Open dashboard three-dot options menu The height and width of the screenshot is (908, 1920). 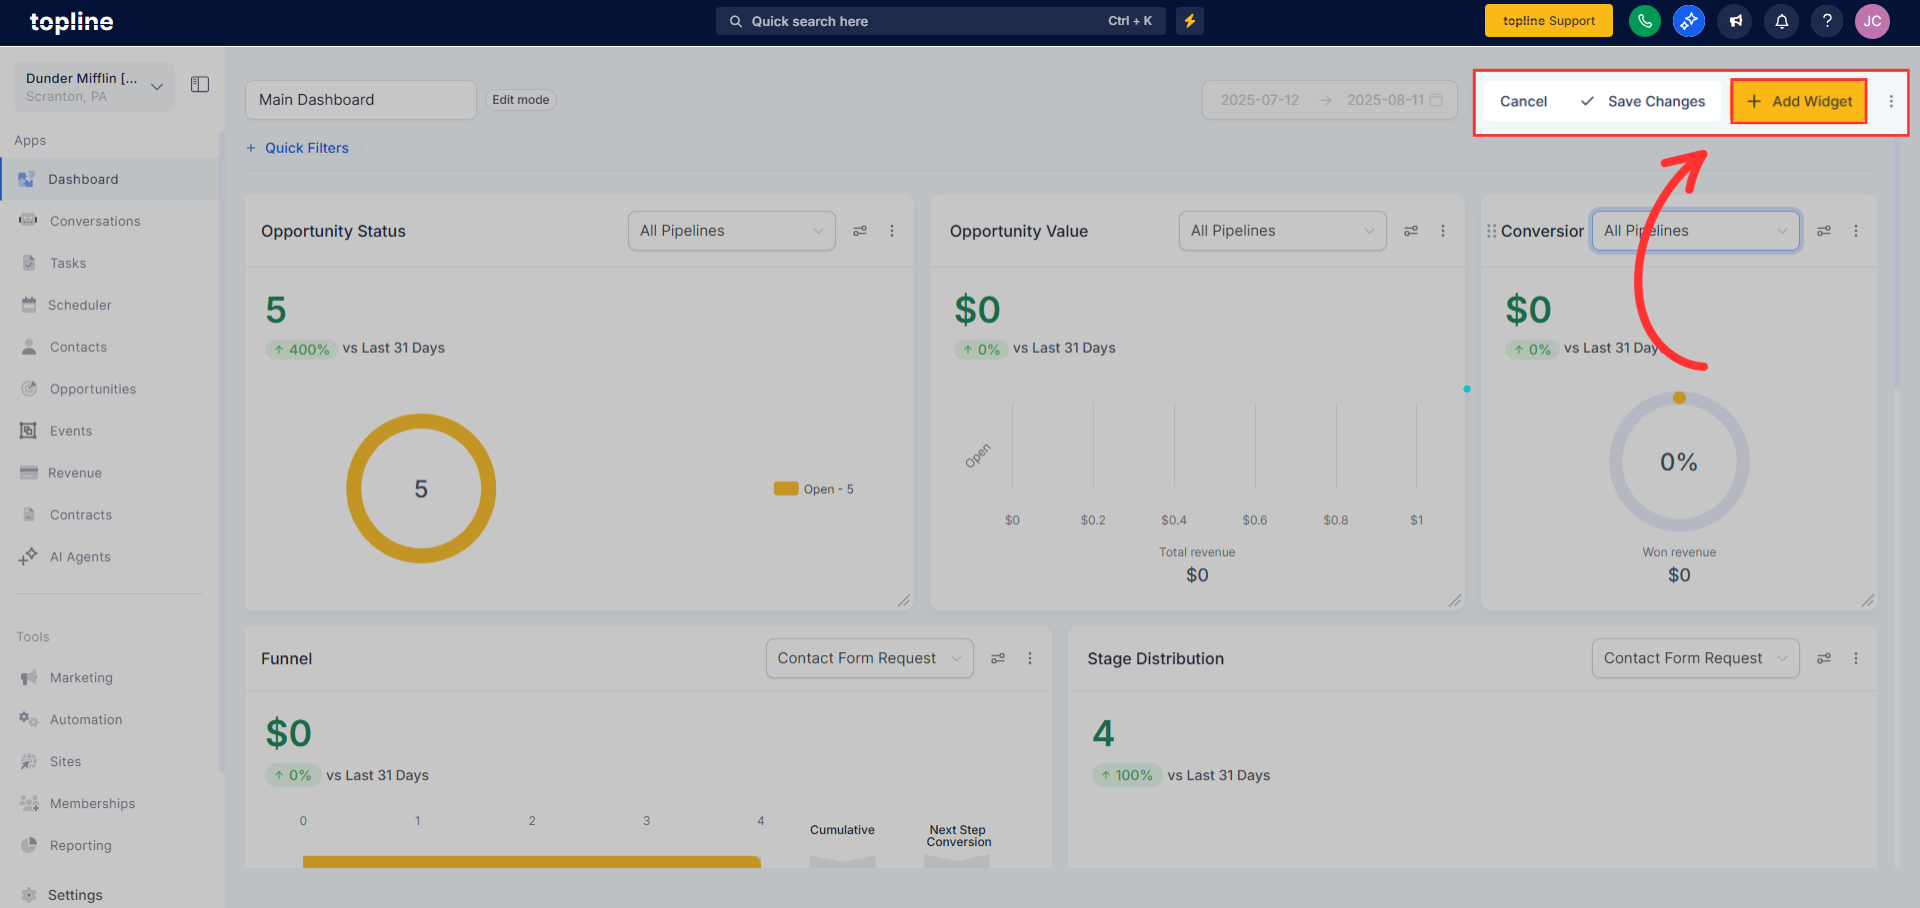coord(1891,101)
